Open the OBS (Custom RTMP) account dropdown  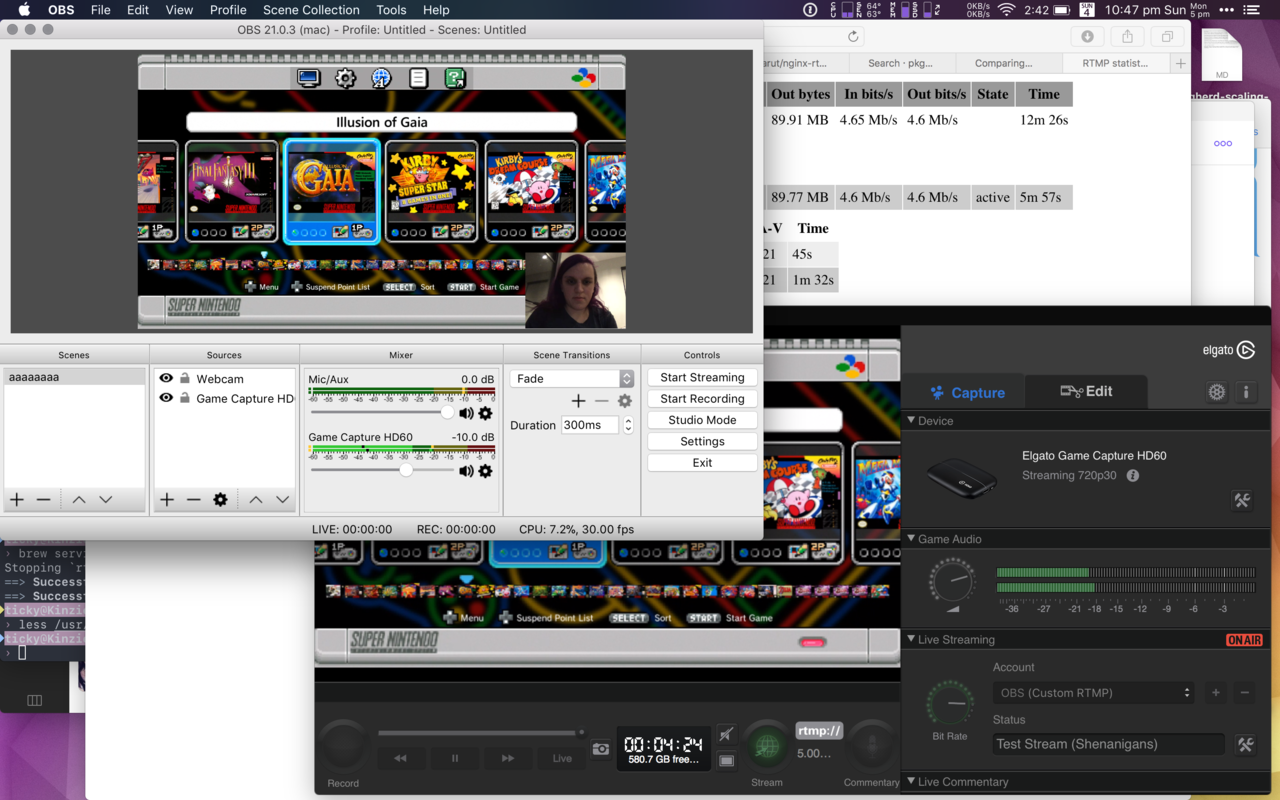pos(1094,692)
